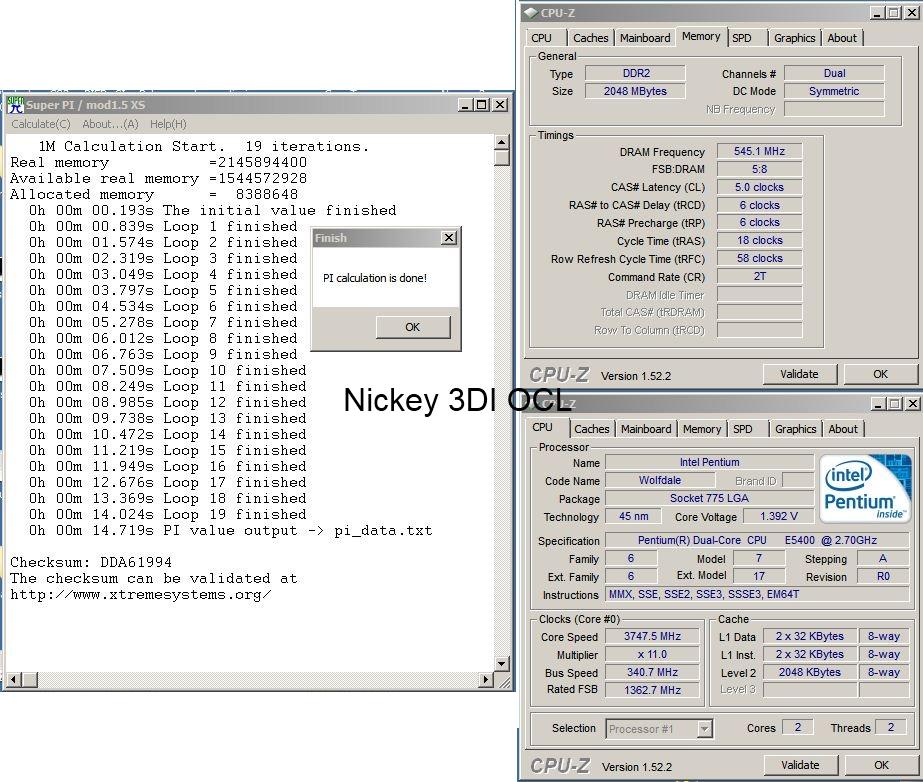Click the Checksum: DDA61994 line
Viewport: 923px width, 782px height.
(91, 562)
